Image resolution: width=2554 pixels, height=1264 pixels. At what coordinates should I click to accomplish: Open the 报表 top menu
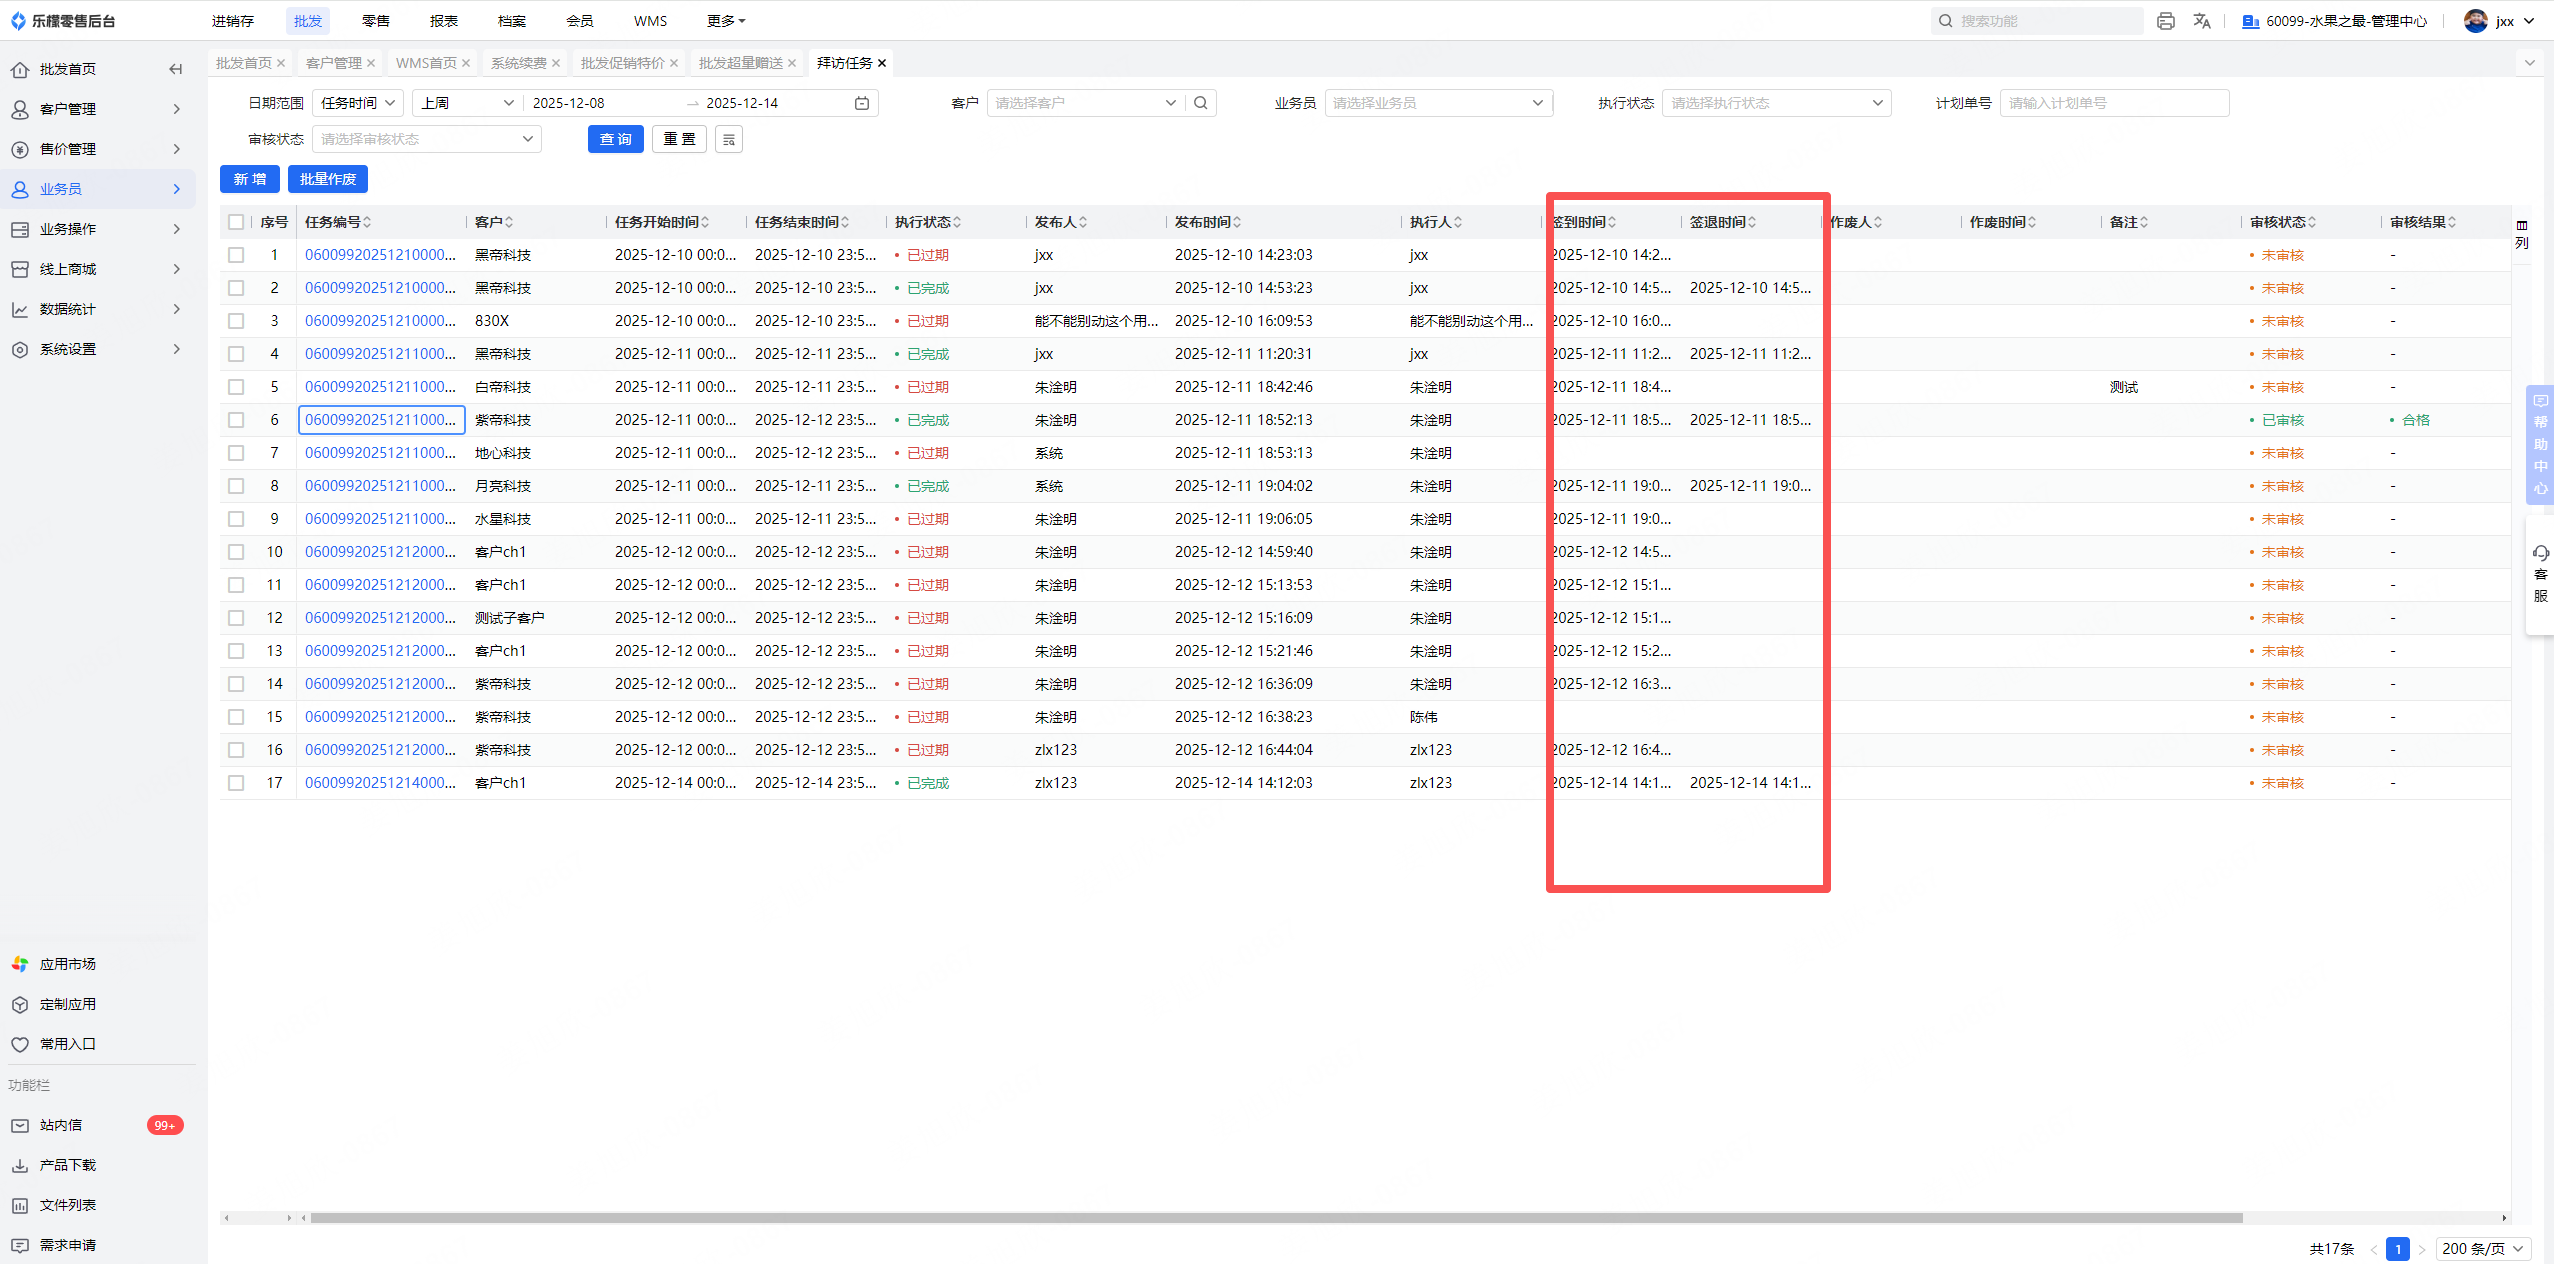click(x=443, y=21)
